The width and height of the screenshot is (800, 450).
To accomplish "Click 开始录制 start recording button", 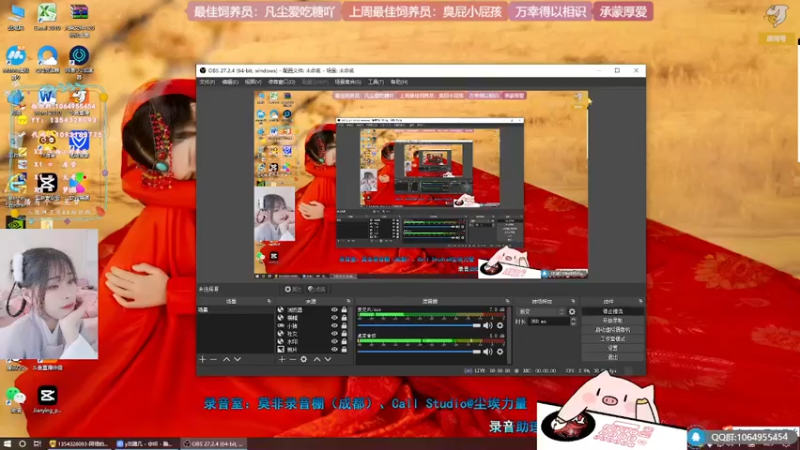I will click(612, 320).
